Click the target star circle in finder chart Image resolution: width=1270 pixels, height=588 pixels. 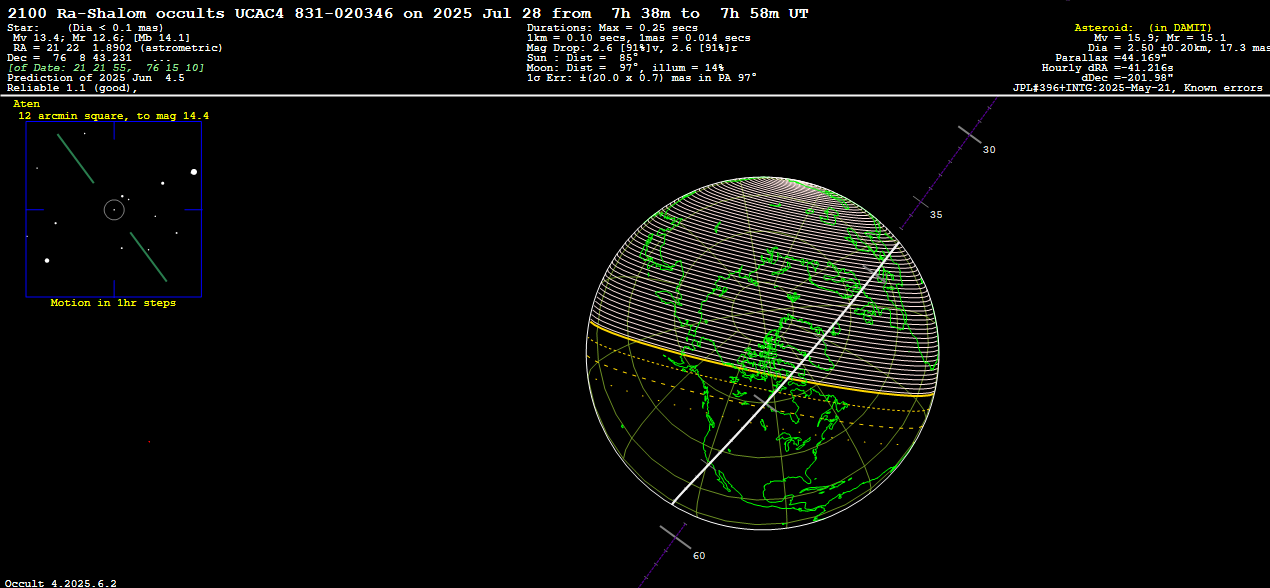point(114,209)
